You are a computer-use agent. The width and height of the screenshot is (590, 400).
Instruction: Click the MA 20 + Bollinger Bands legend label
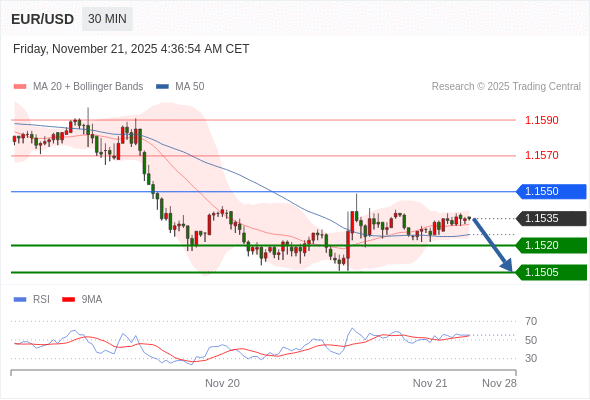click(88, 87)
